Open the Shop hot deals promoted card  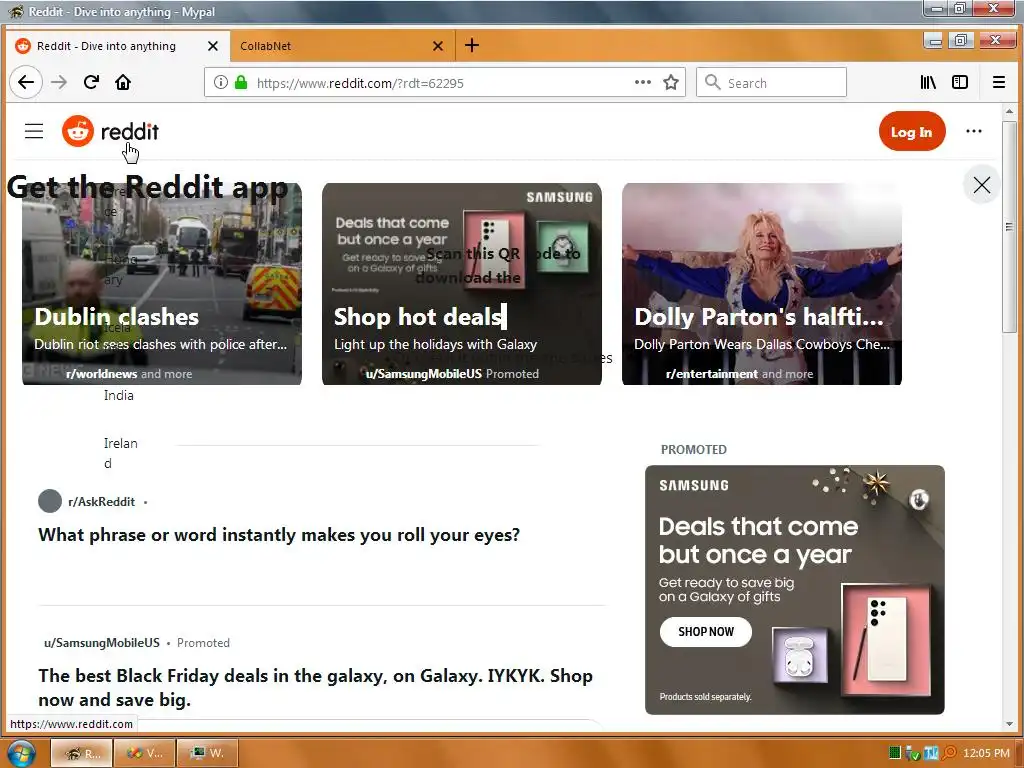pyautogui.click(x=462, y=283)
